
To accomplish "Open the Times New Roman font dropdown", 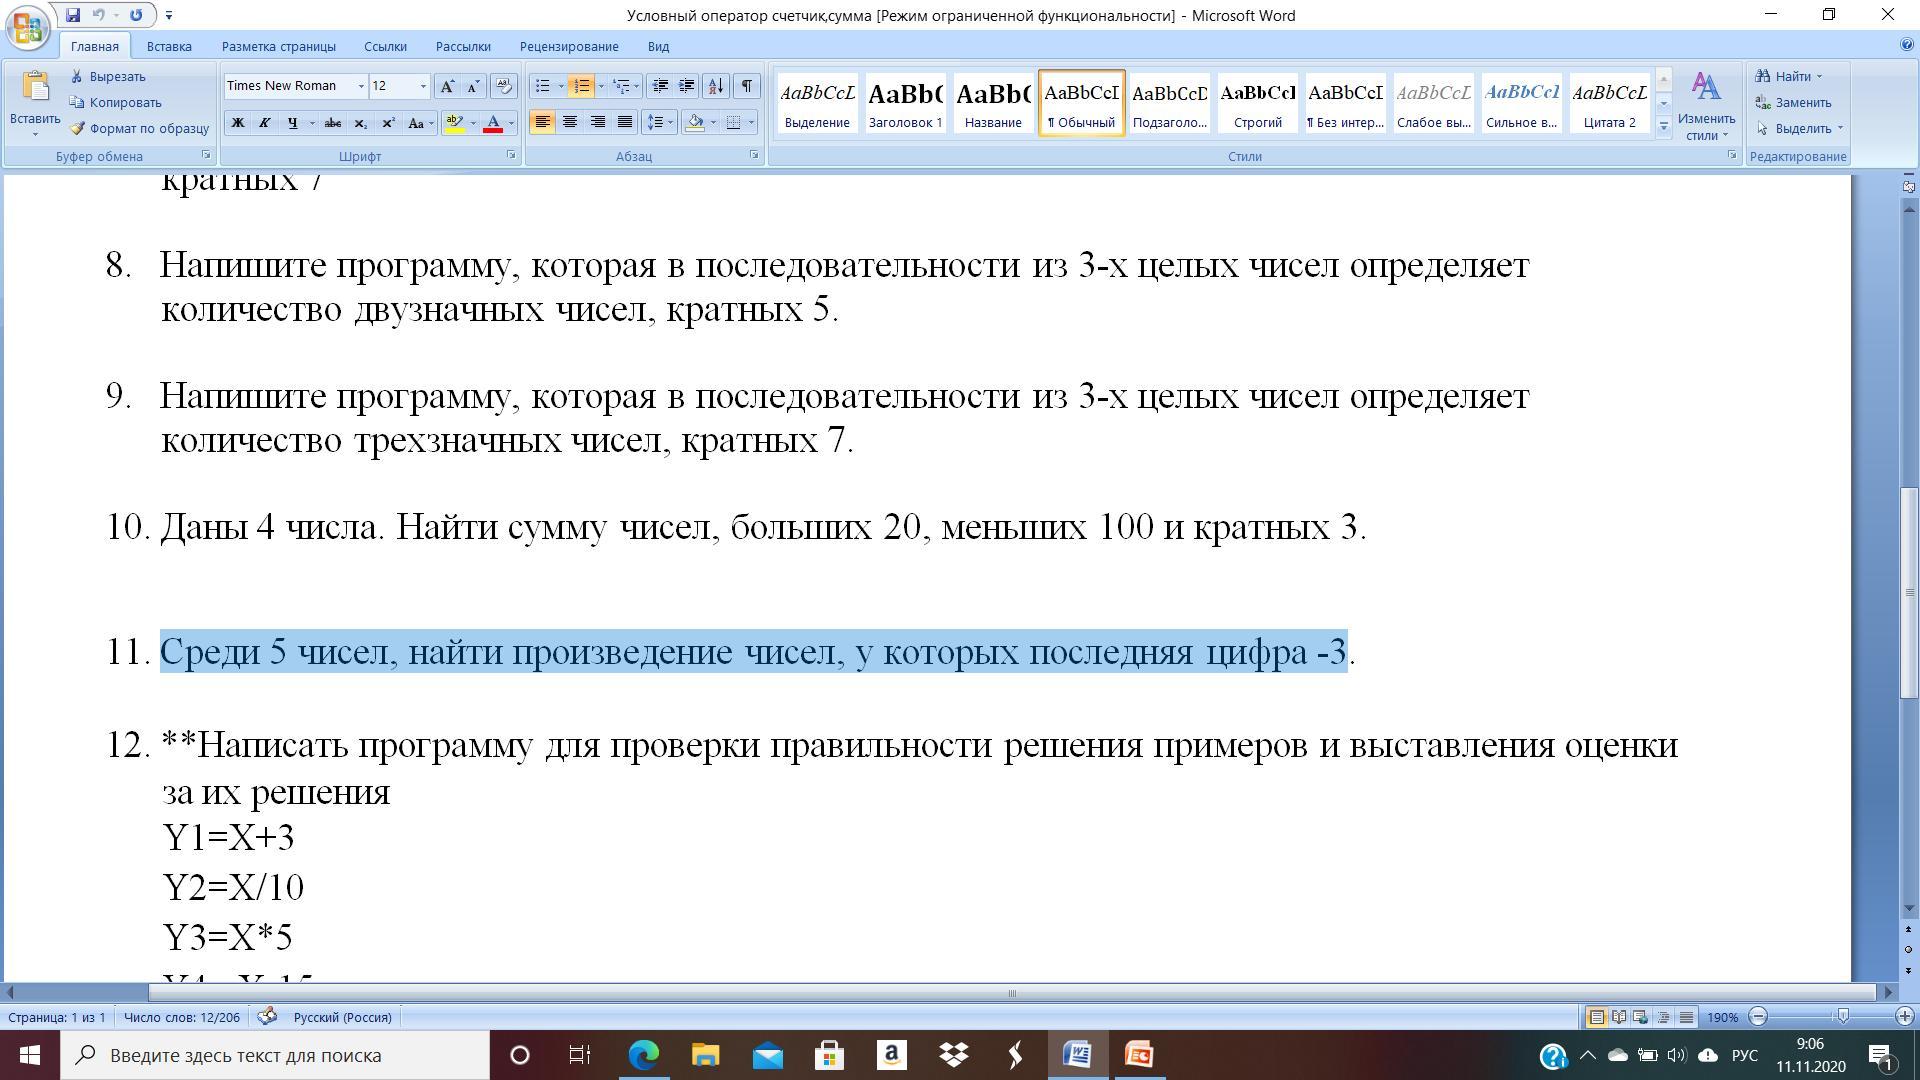I will 361,86.
